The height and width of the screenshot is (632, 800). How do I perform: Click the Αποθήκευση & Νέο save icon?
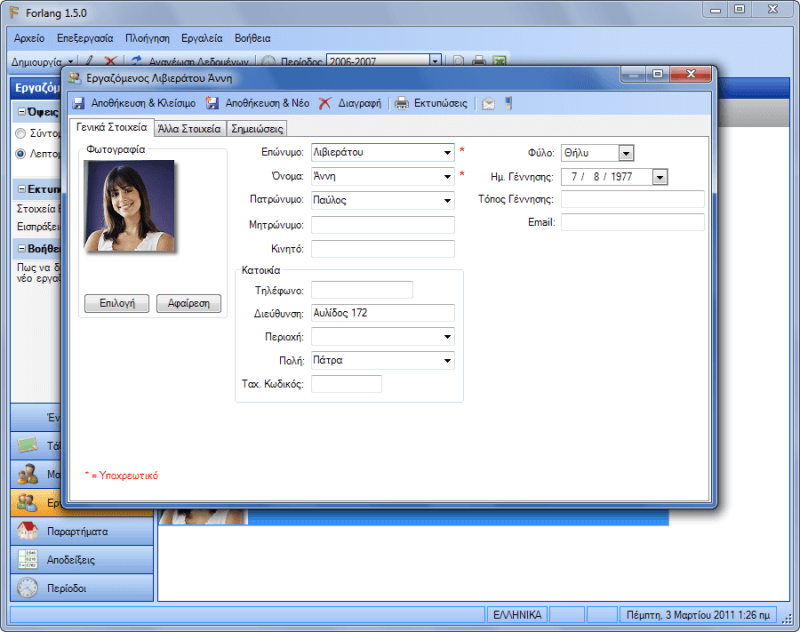212,103
